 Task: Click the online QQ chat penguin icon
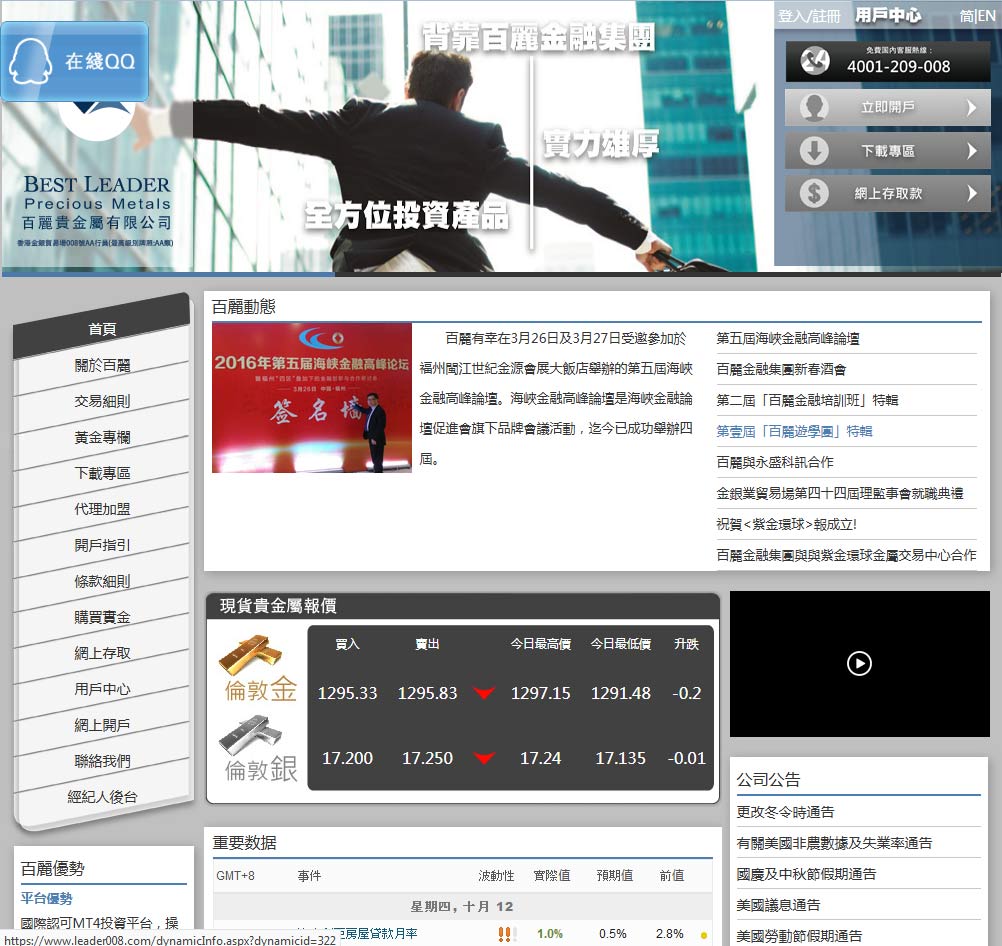tap(31, 62)
